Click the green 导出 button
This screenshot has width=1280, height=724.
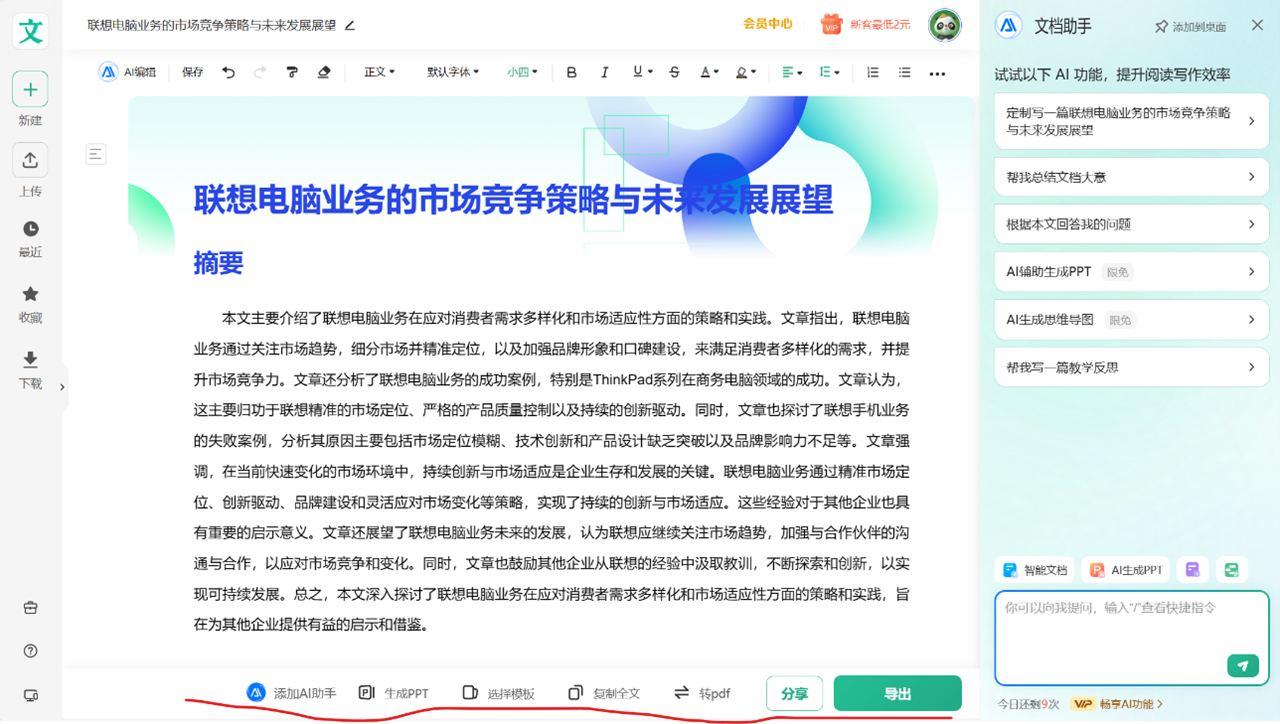897,693
